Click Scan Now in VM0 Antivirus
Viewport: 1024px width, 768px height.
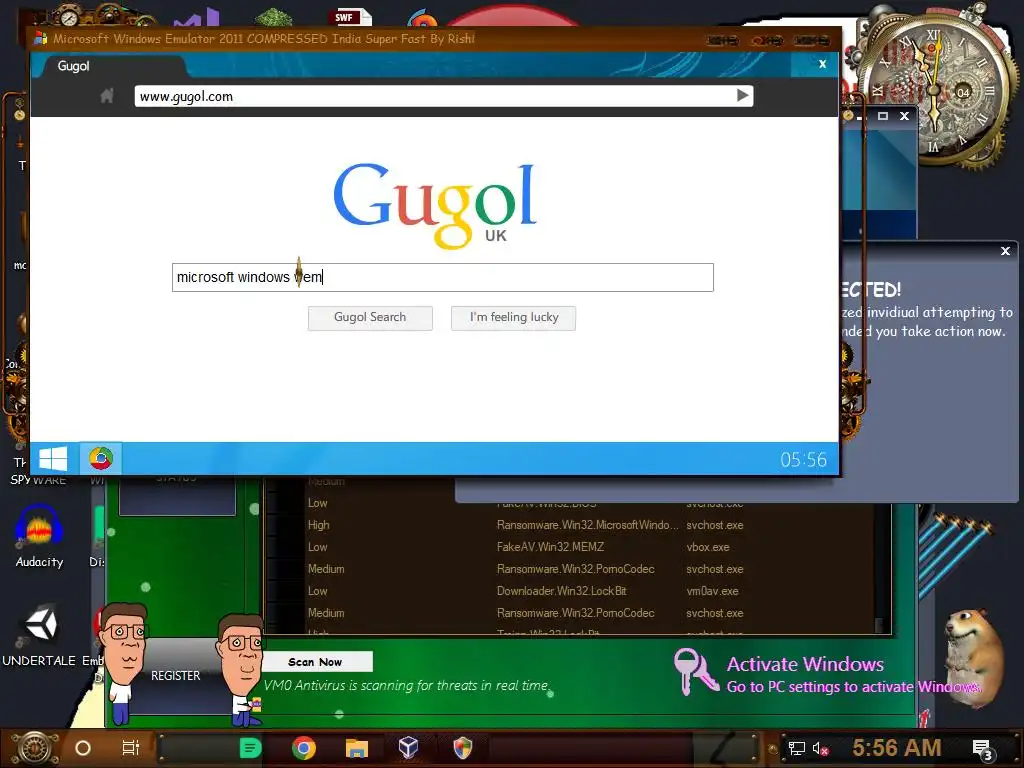pos(316,662)
